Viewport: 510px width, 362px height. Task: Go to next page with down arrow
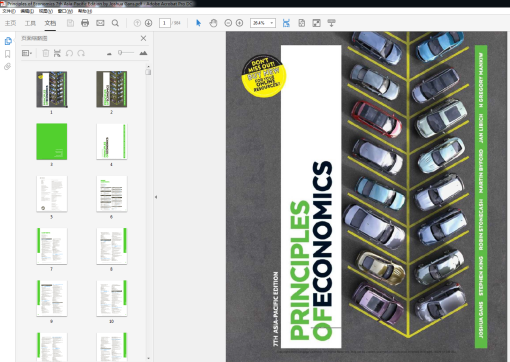(148, 23)
